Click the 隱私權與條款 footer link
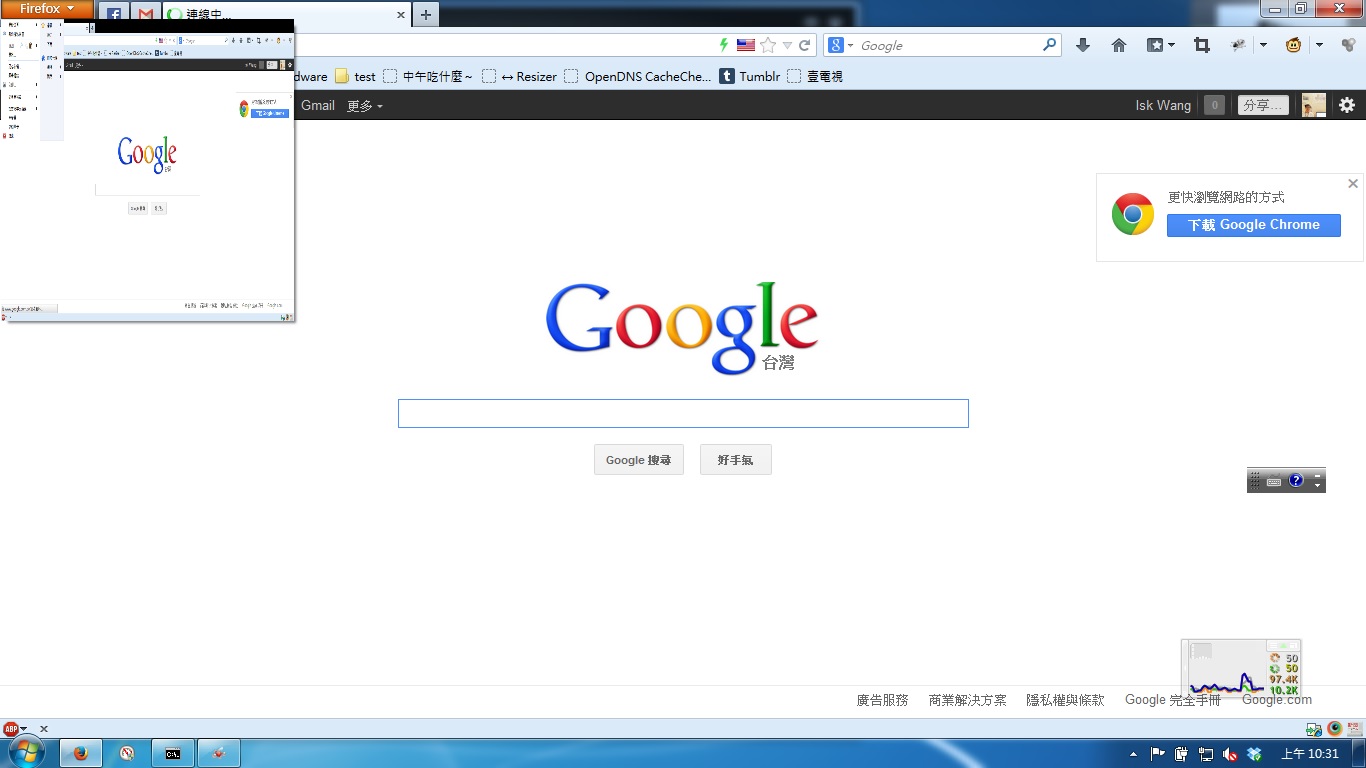 [x=1065, y=700]
